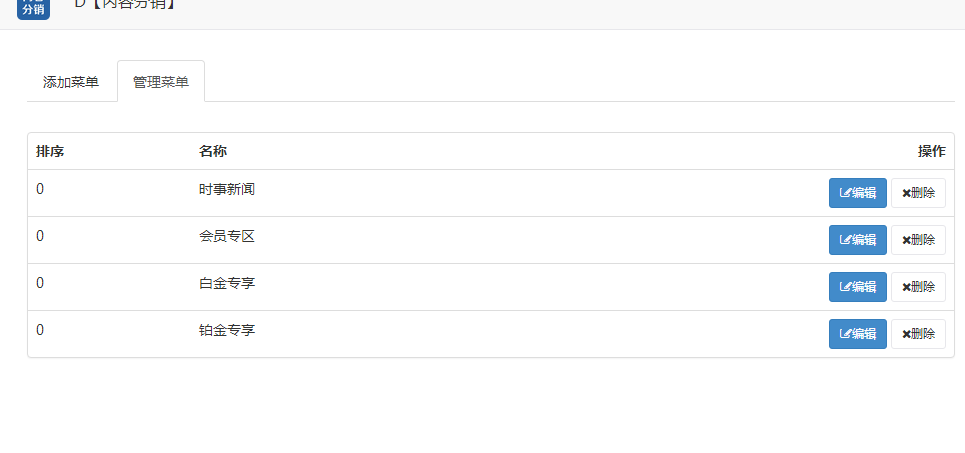Image resolution: width=965 pixels, height=453 pixels.
Task: Click edit pencil icon for 时事新闻
Action: [x=846, y=193]
